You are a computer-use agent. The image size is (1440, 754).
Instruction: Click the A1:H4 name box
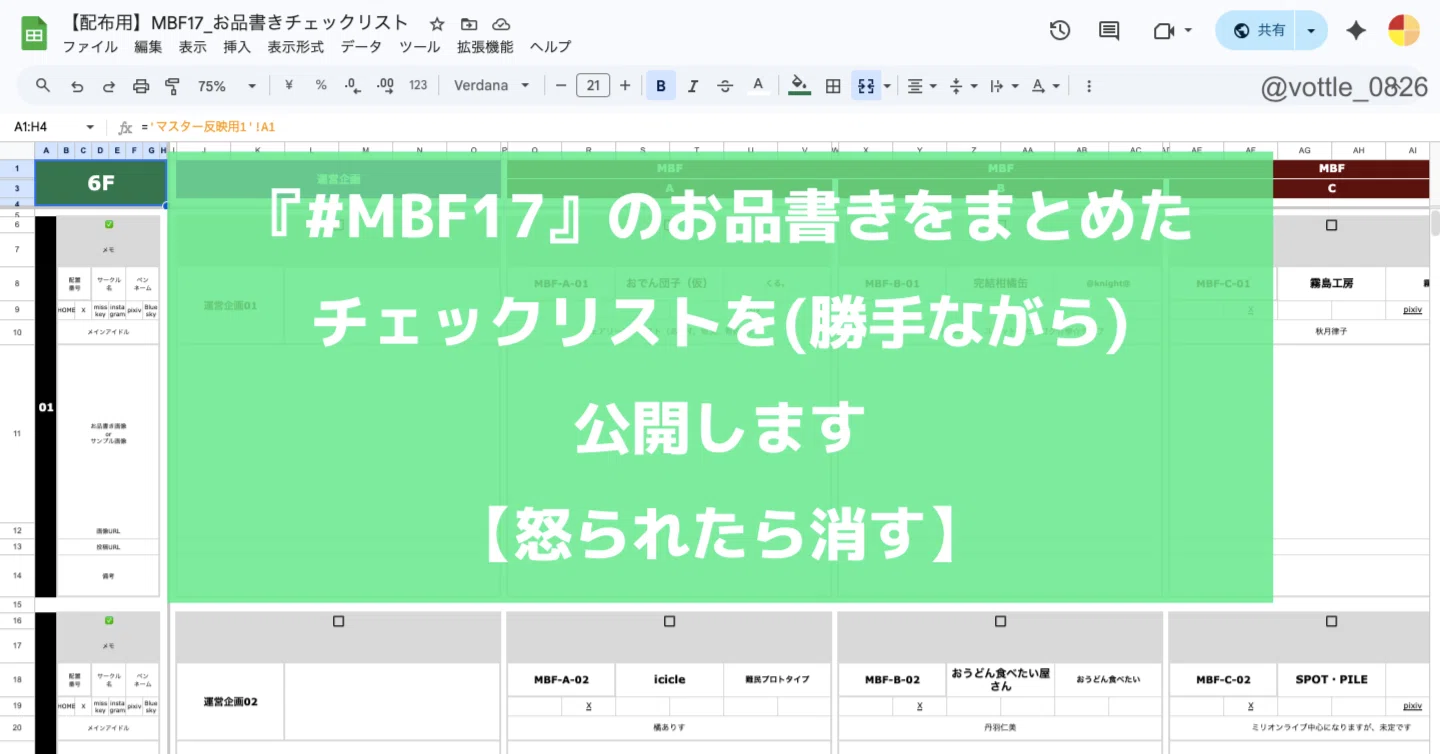pos(32,127)
